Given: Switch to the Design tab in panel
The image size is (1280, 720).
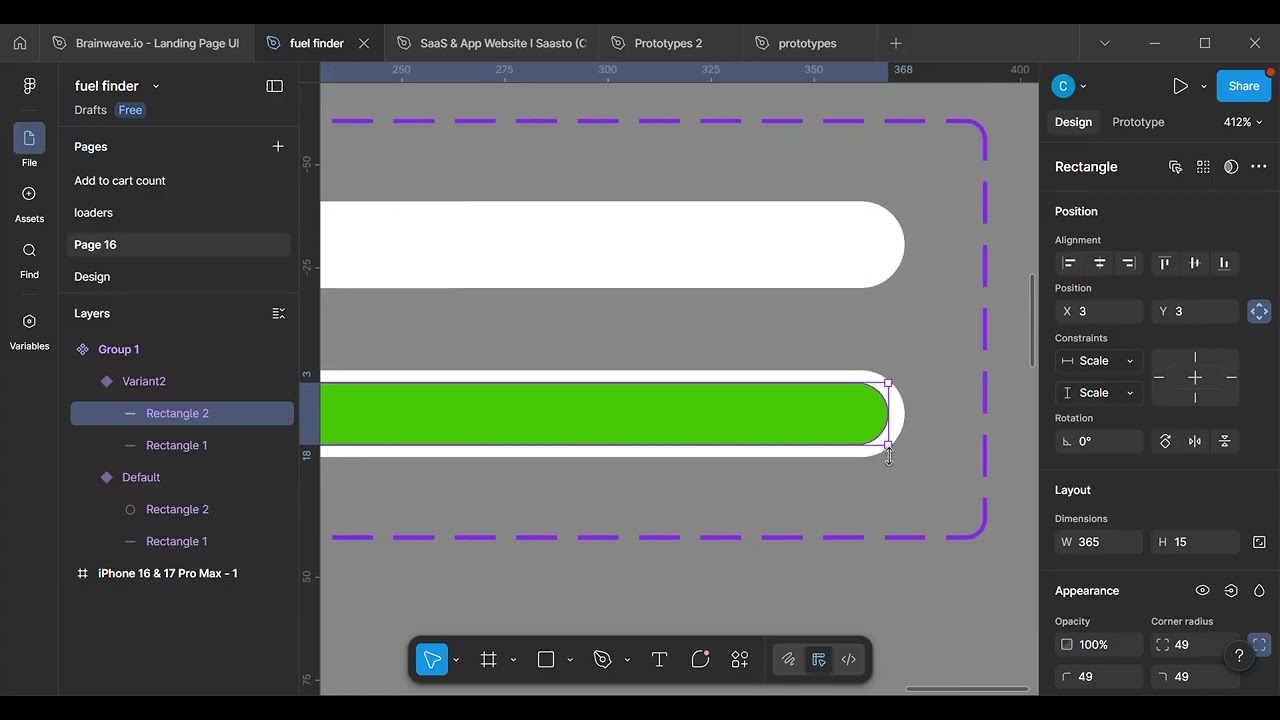Looking at the screenshot, I should [x=1073, y=122].
